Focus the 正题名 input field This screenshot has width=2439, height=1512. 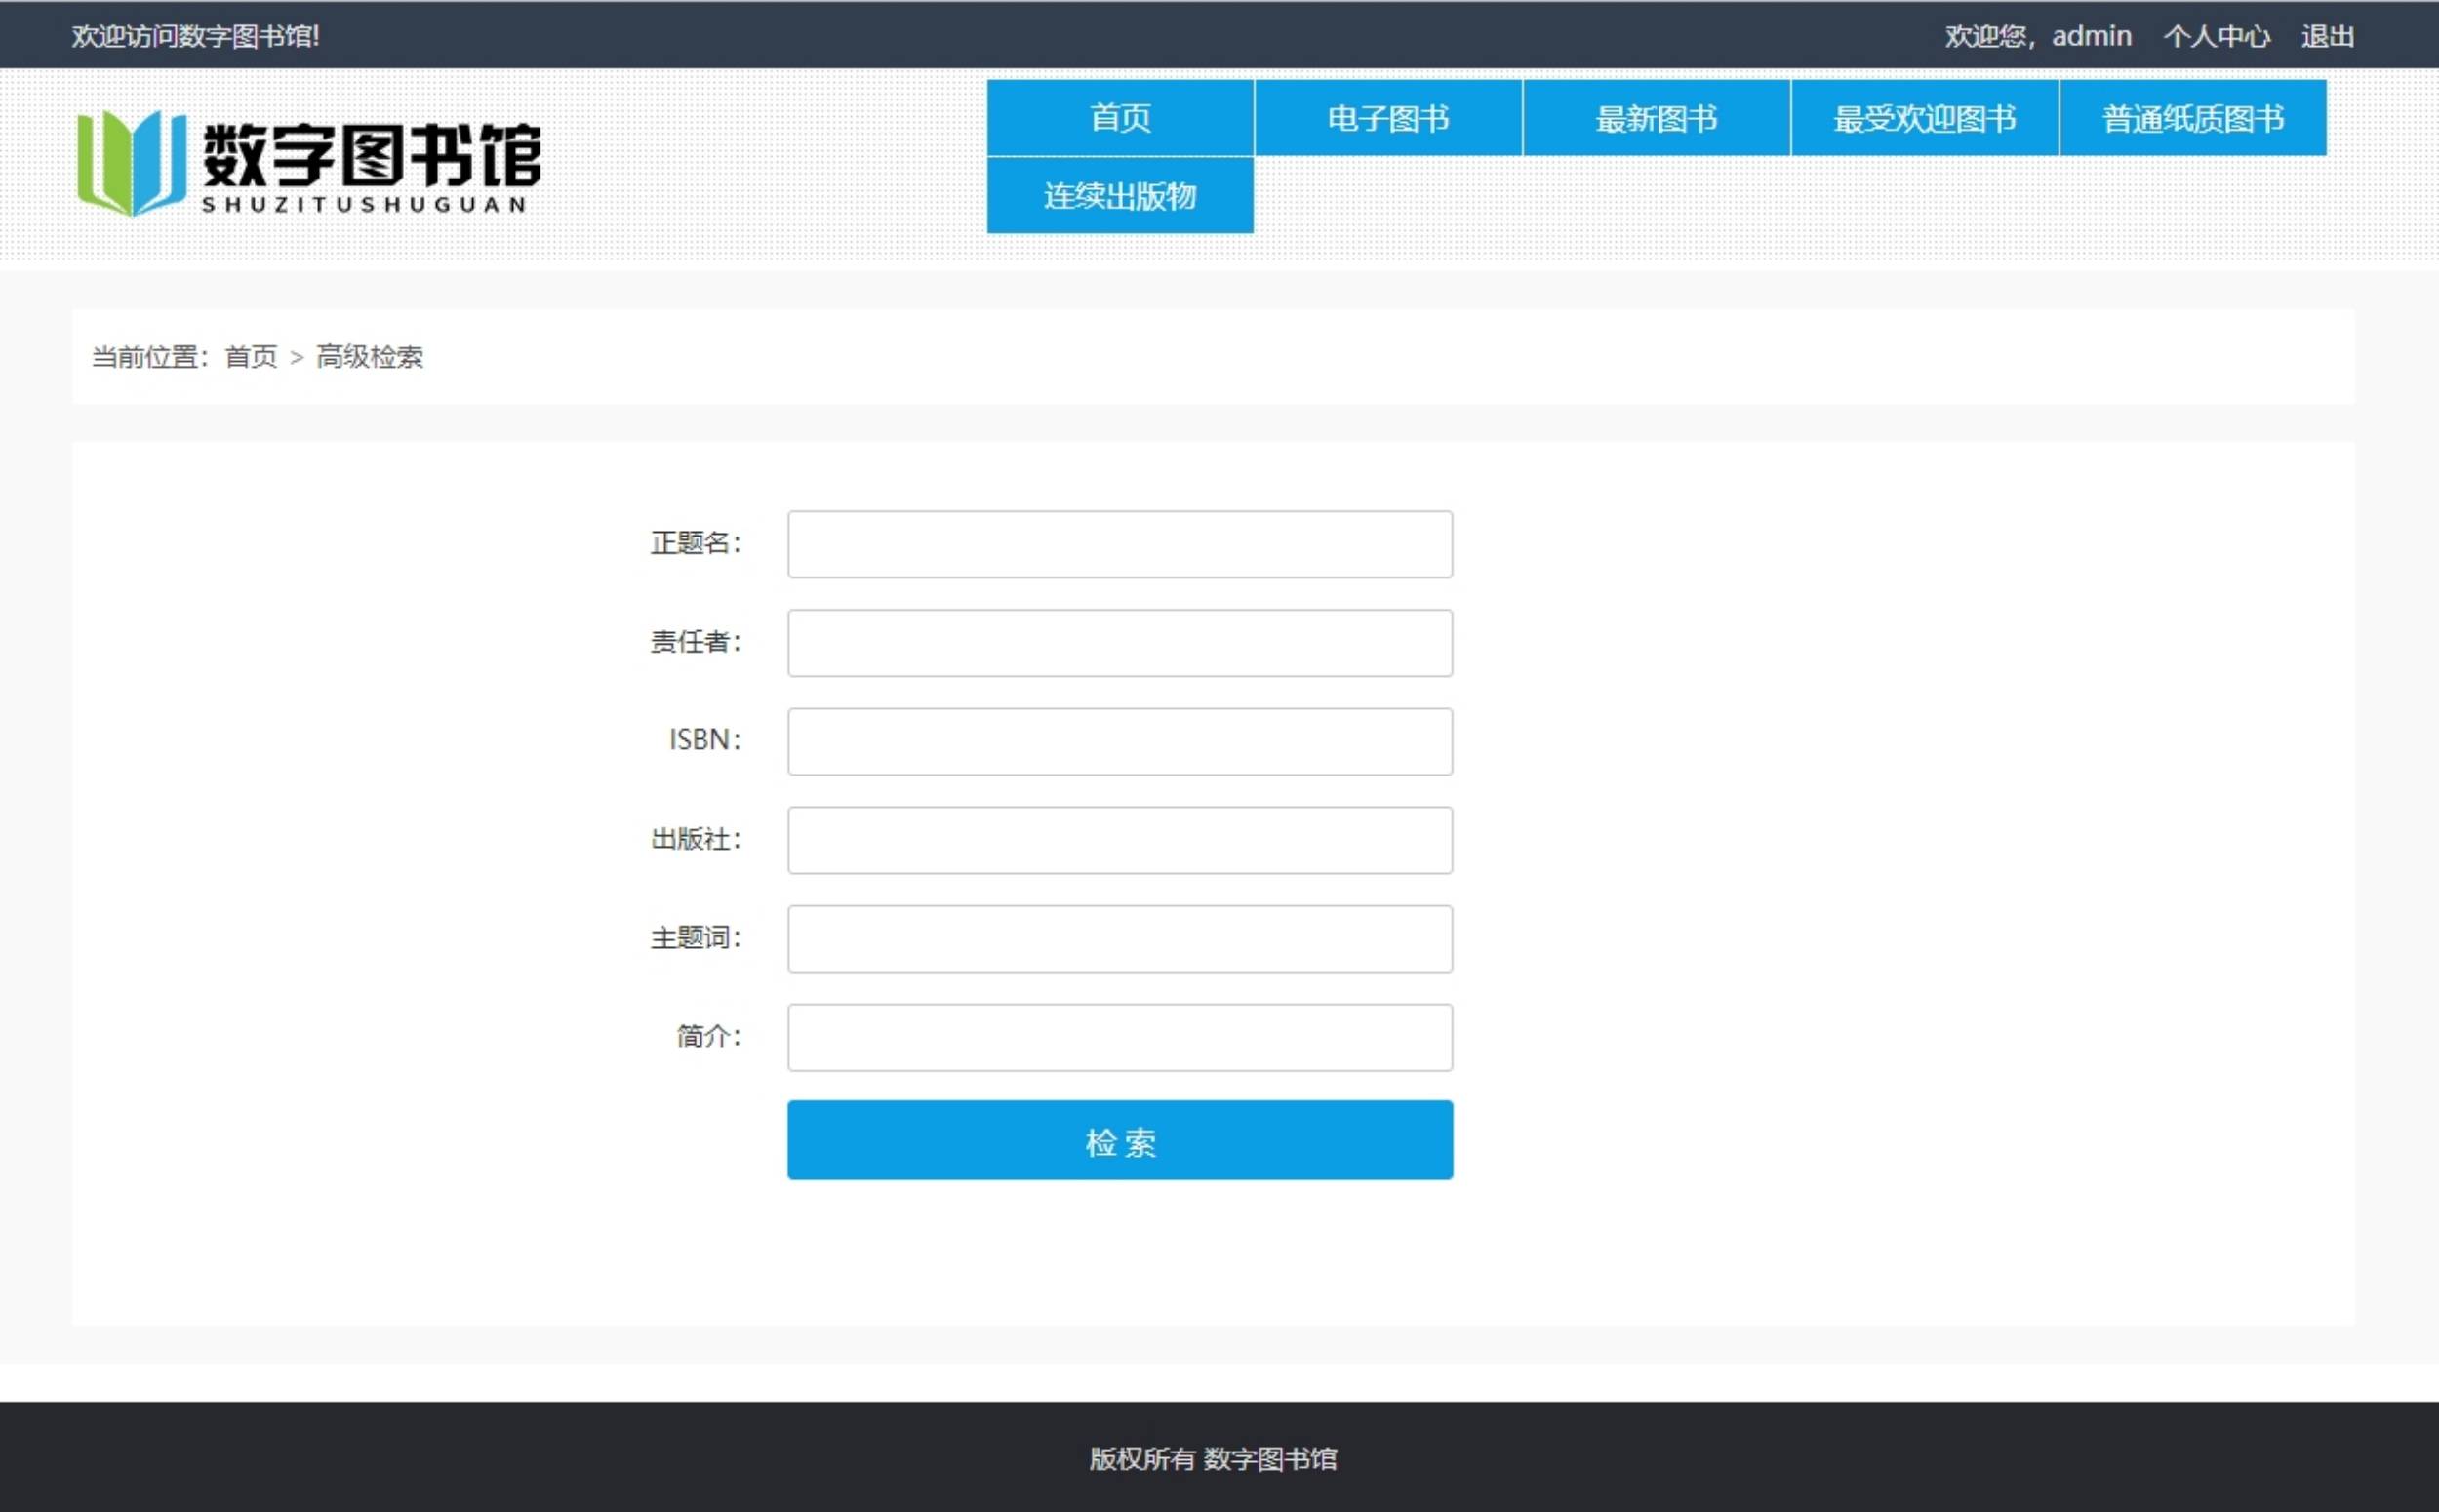pyautogui.click(x=1120, y=545)
